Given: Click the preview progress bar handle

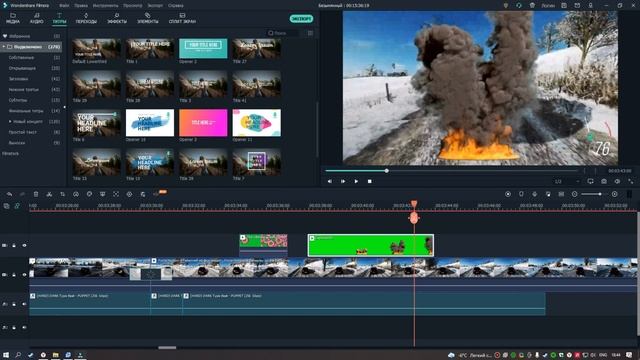Looking at the screenshot, I should [x=387, y=171].
